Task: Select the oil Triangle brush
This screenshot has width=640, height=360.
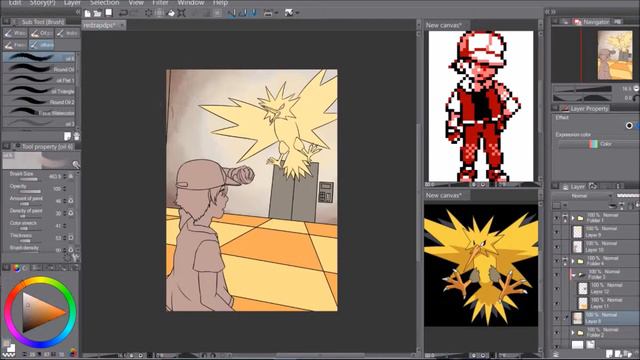Action: 39,91
